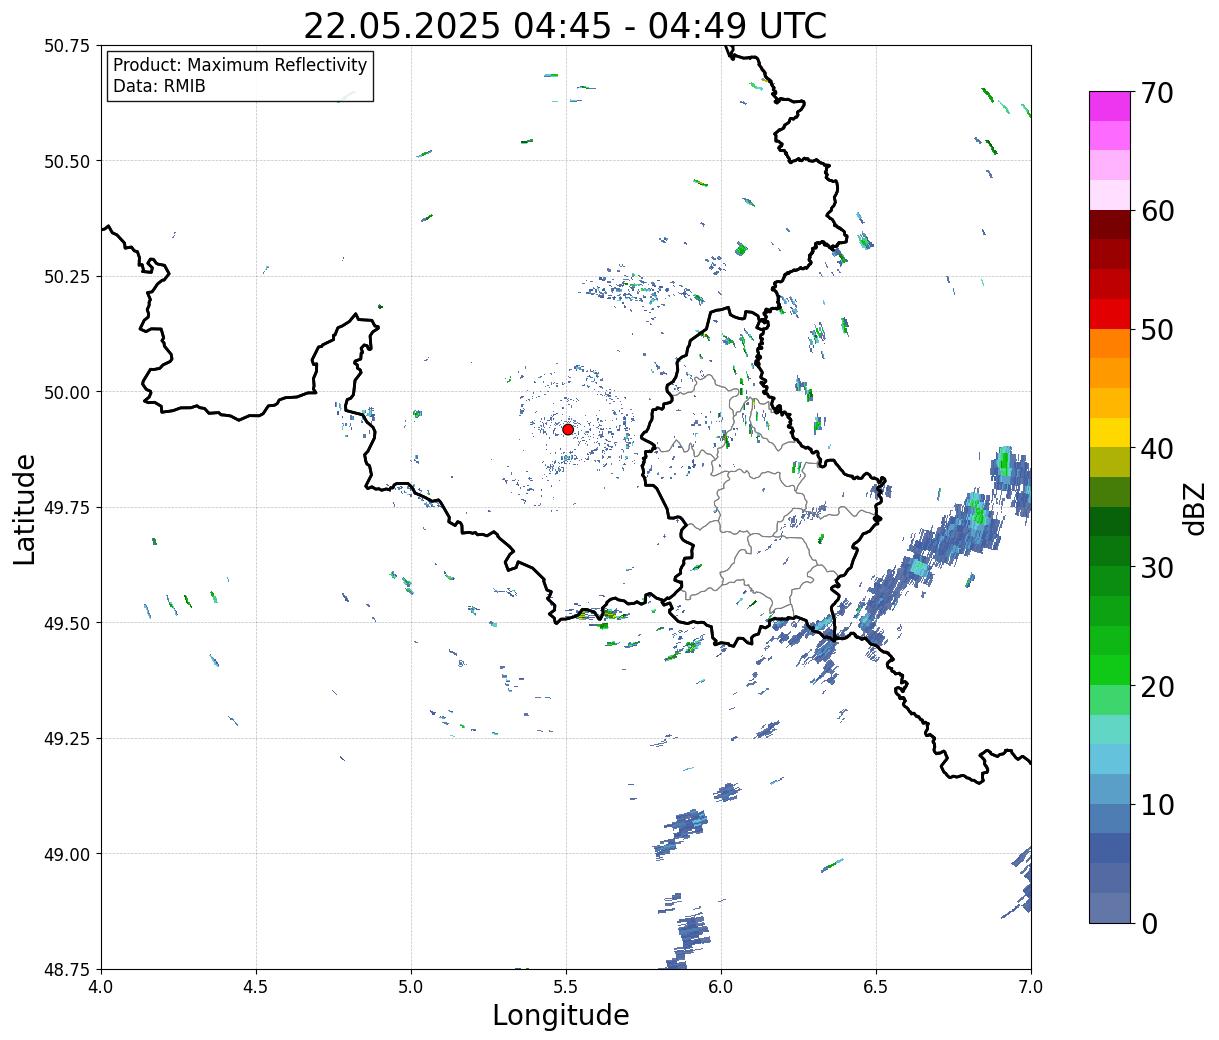Pick the dark maroon swatch just below 60

1110,224
